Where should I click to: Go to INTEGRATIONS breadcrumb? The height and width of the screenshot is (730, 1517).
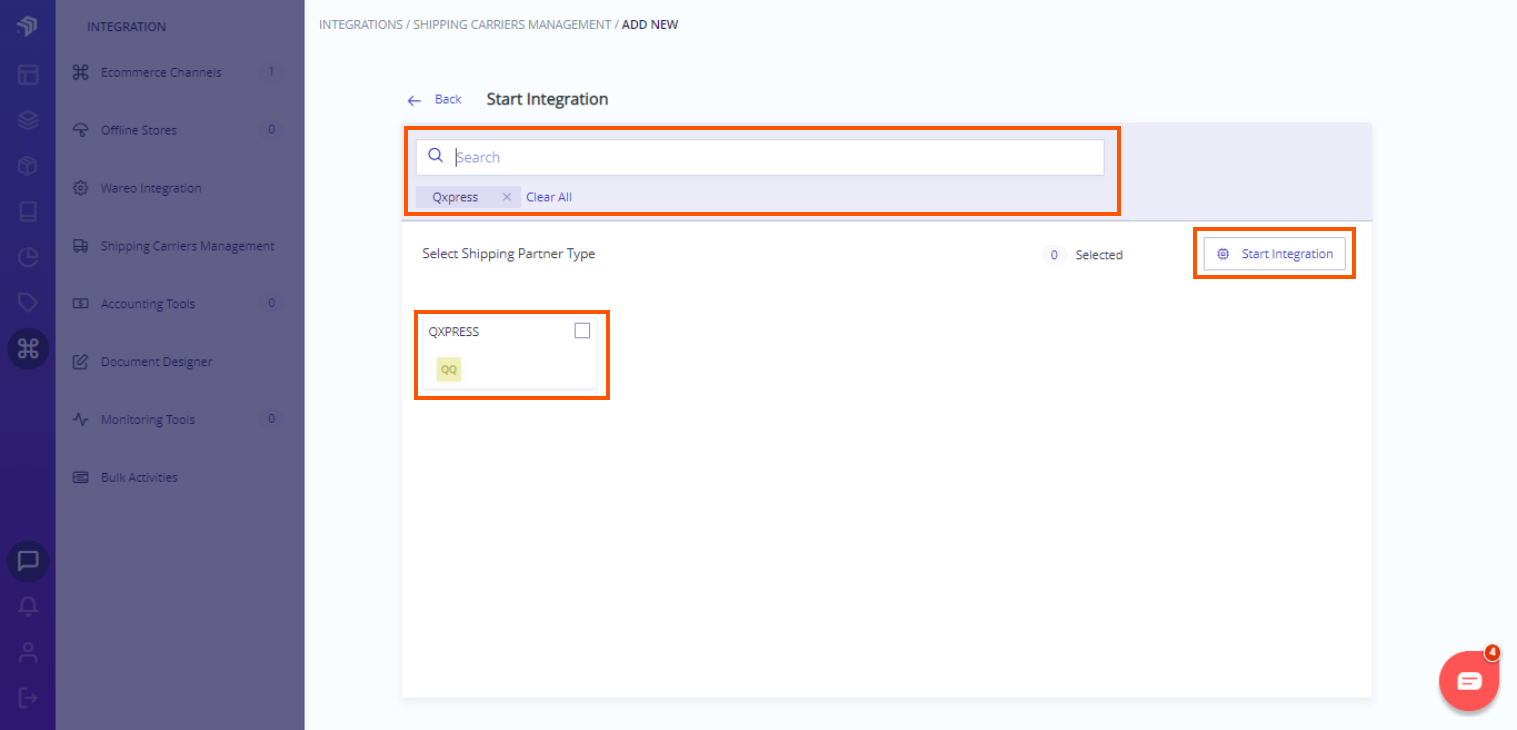[x=361, y=24]
